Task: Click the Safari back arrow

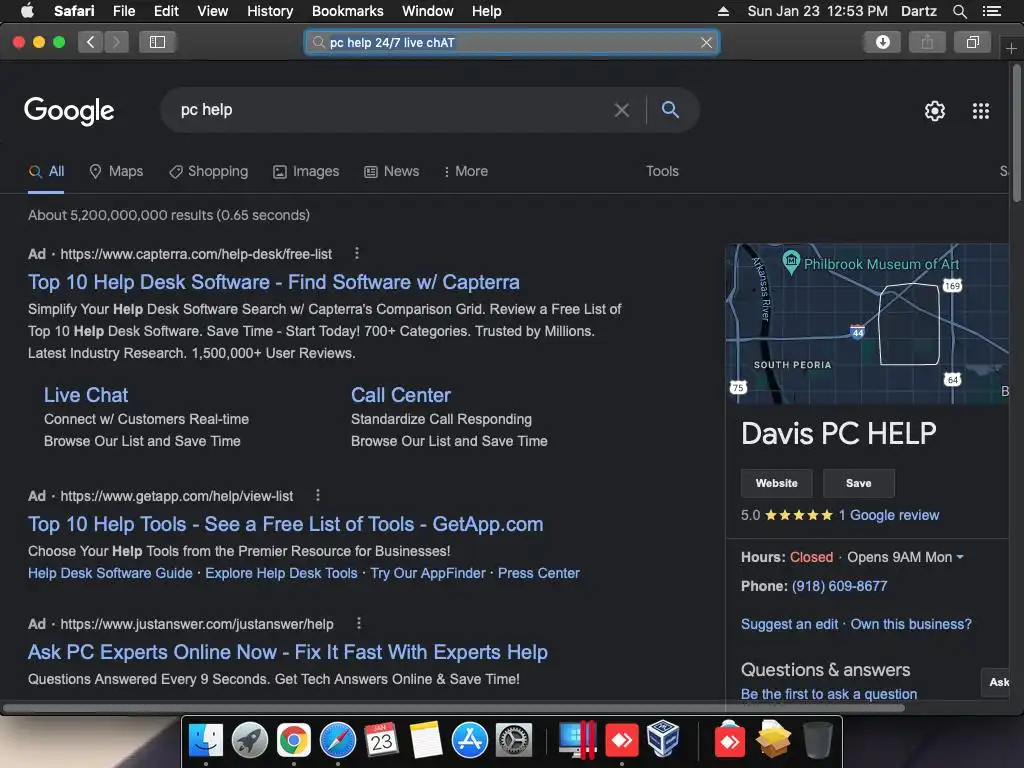Action: [x=91, y=42]
